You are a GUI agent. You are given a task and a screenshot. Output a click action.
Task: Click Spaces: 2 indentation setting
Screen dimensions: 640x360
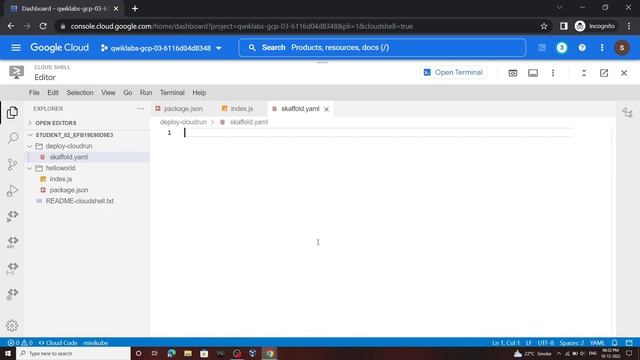tap(571, 343)
